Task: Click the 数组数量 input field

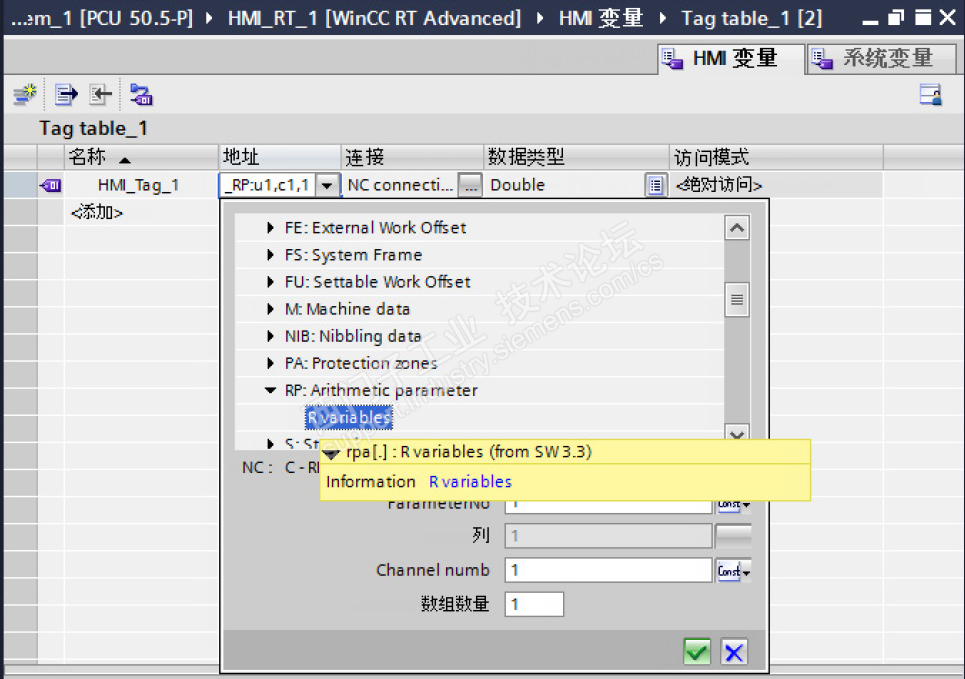Action: [534, 604]
